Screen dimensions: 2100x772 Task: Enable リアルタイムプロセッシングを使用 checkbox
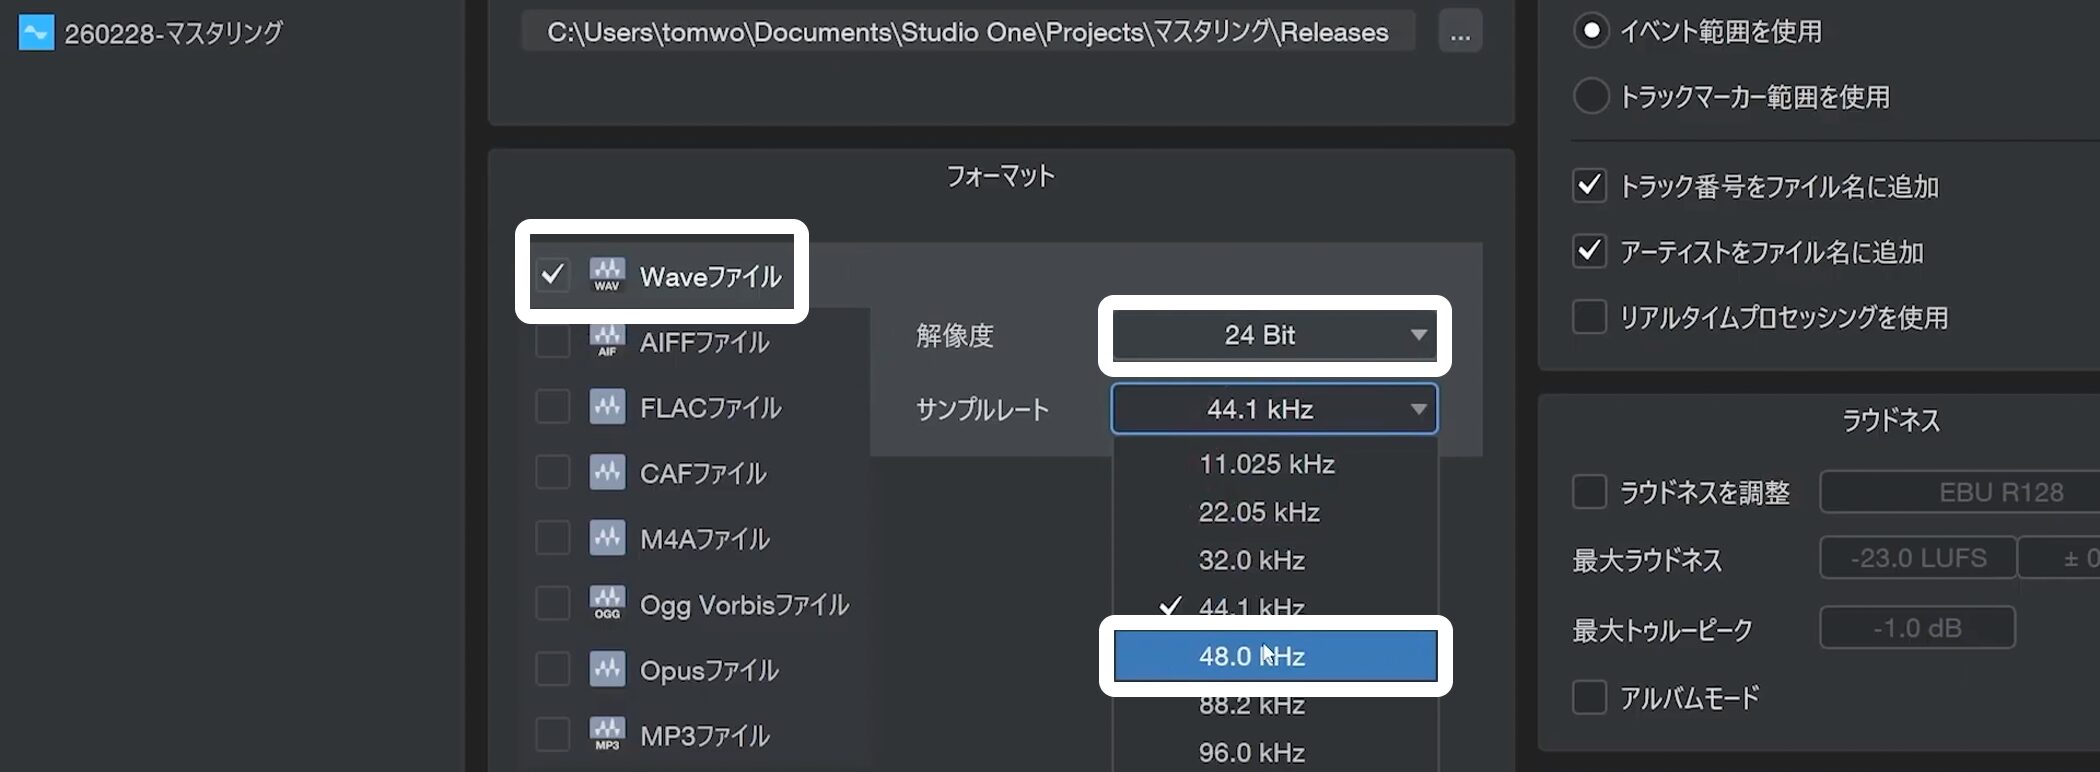point(1589,317)
